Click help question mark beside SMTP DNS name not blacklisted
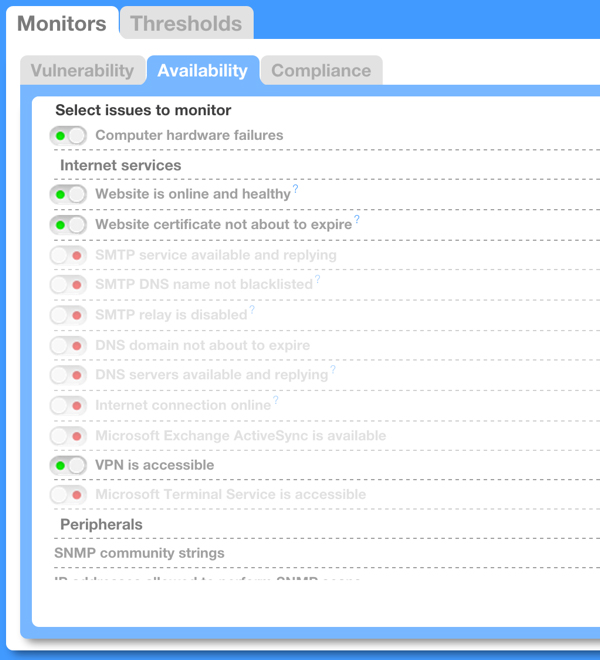Viewport: 600px width, 660px height. (x=317, y=279)
